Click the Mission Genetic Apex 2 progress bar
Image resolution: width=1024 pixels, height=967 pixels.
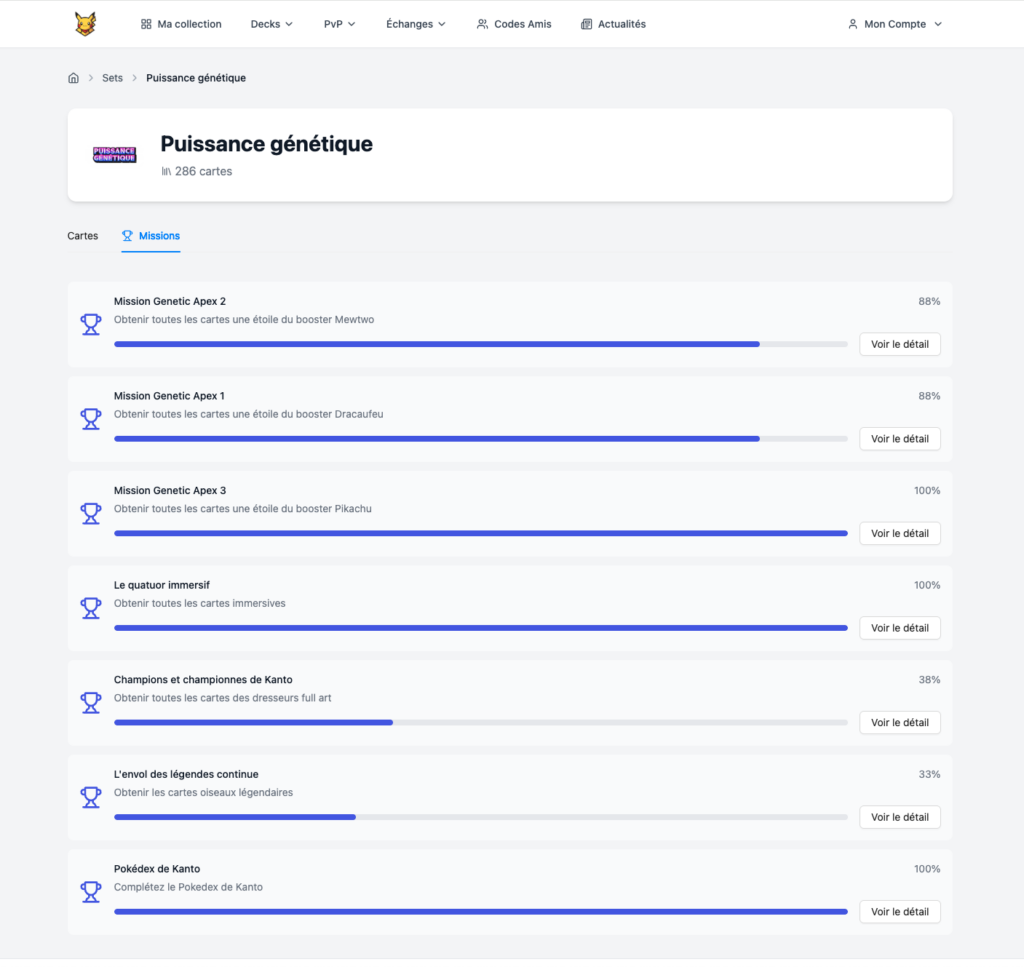(481, 344)
